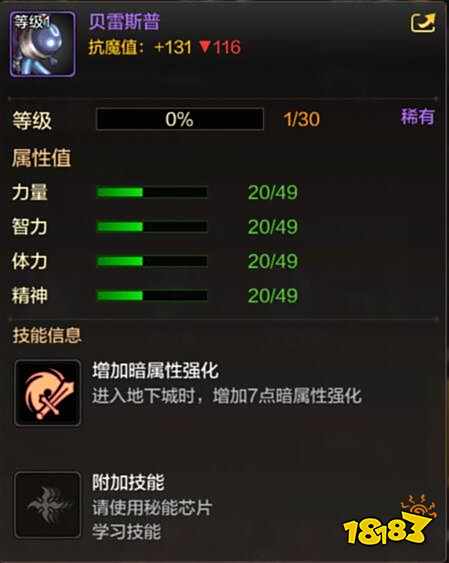449x563 pixels.
Task: Click the 稀有 rarity label
Action: point(418,117)
